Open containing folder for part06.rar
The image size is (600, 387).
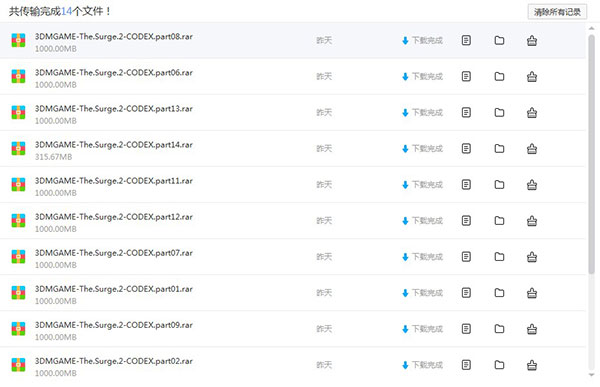click(x=499, y=76)
